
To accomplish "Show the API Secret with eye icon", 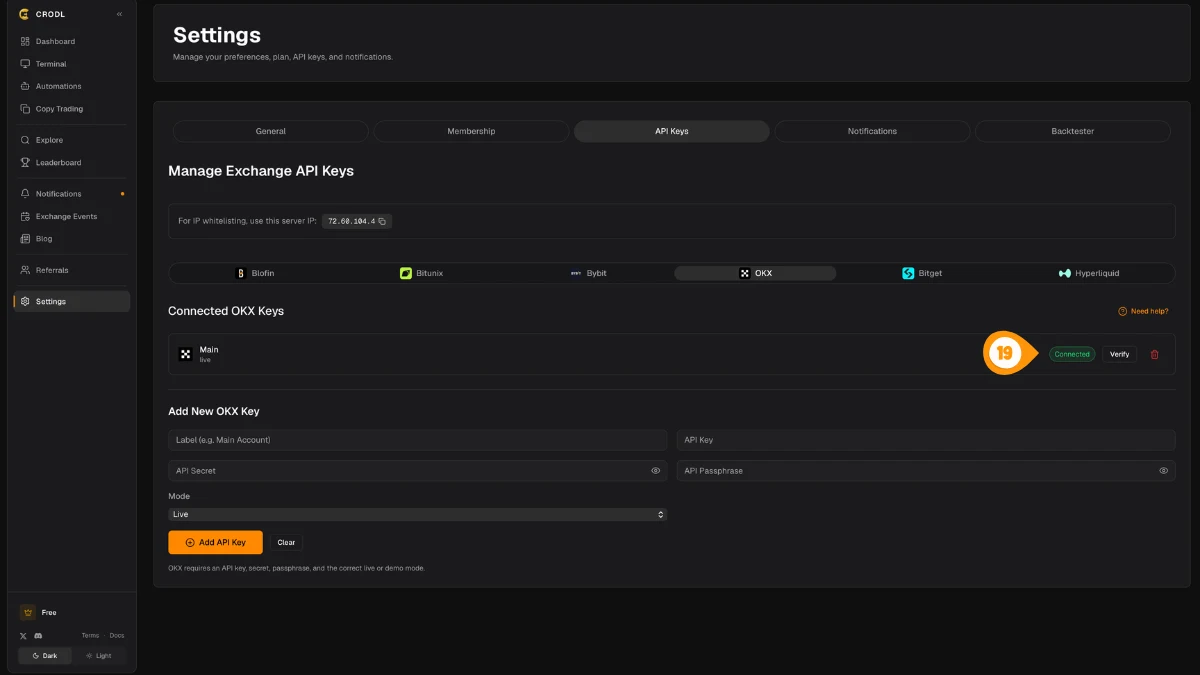I will pos(656,470).
